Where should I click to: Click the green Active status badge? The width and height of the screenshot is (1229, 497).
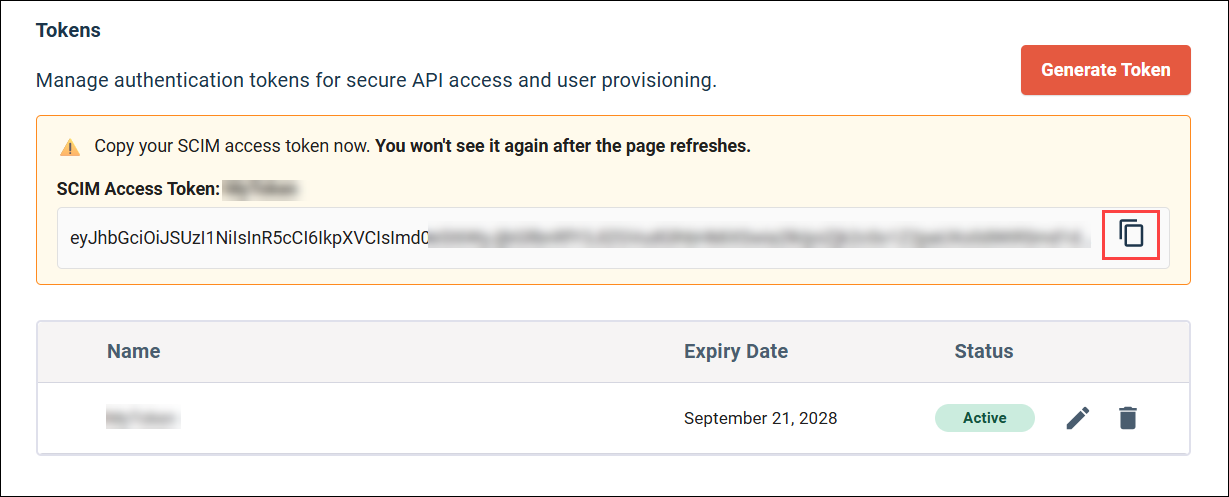[984, 418]
